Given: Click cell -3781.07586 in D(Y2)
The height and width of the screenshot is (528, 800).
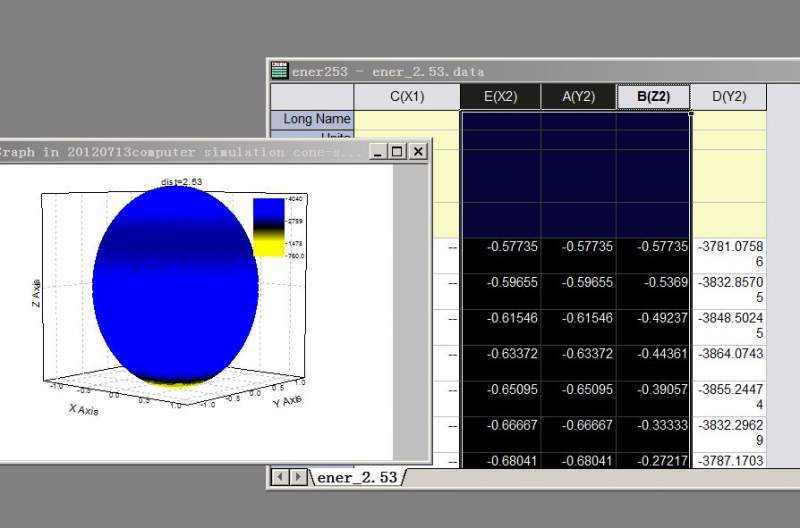Looking at the screenshot, I should pos(729,256).
